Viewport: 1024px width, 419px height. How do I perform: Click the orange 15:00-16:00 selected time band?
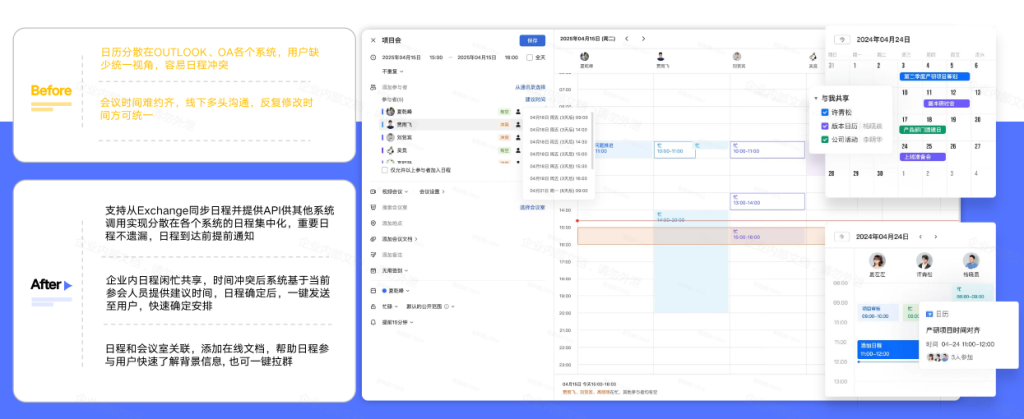click(701, 236)
